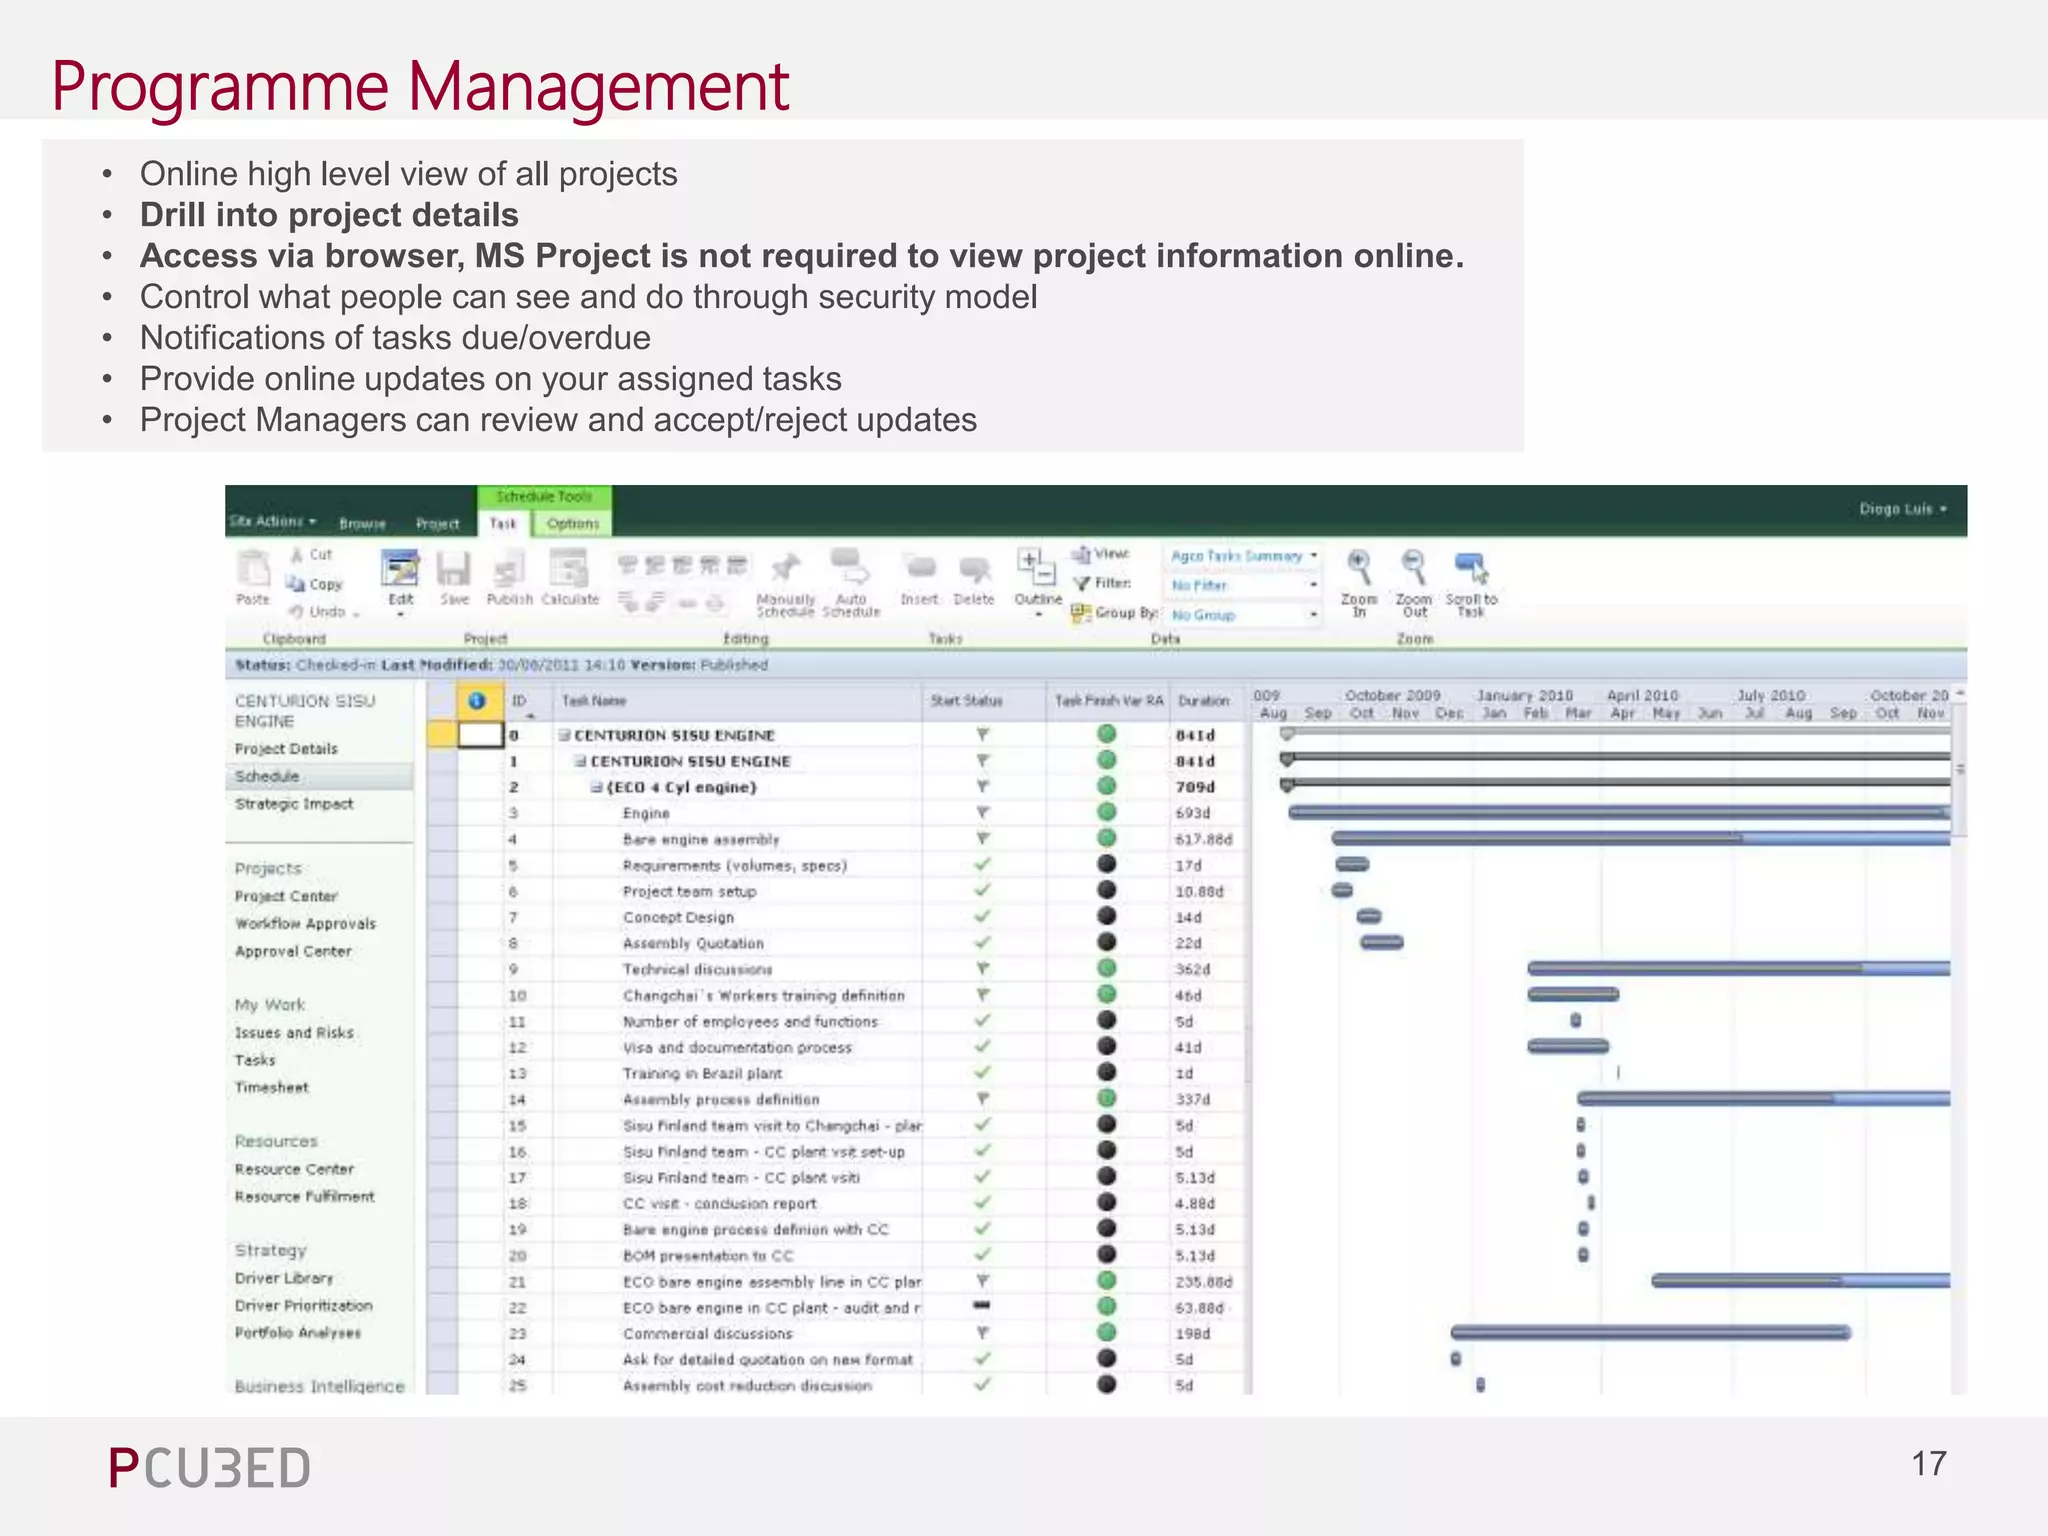Switch to the Project tab
The width and height of the screenshot is (2048, 1536).
(438, 523)
